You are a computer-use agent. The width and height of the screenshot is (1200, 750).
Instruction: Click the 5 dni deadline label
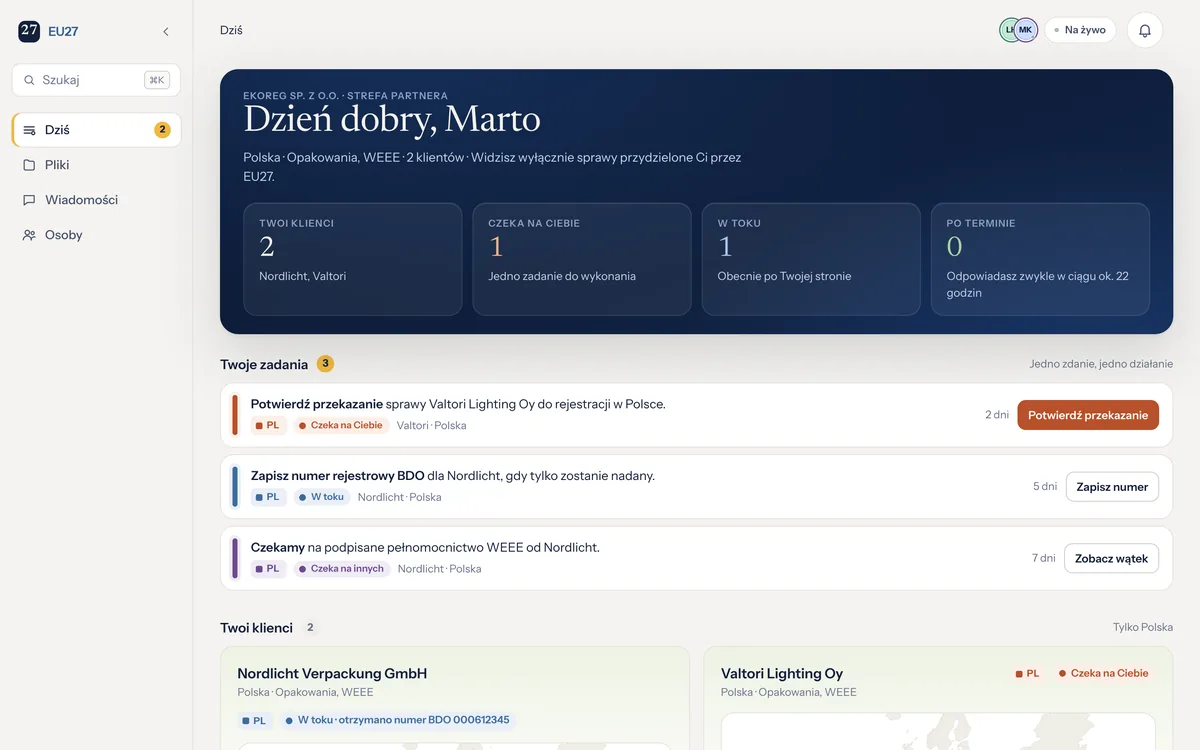tap(1045, 487)
